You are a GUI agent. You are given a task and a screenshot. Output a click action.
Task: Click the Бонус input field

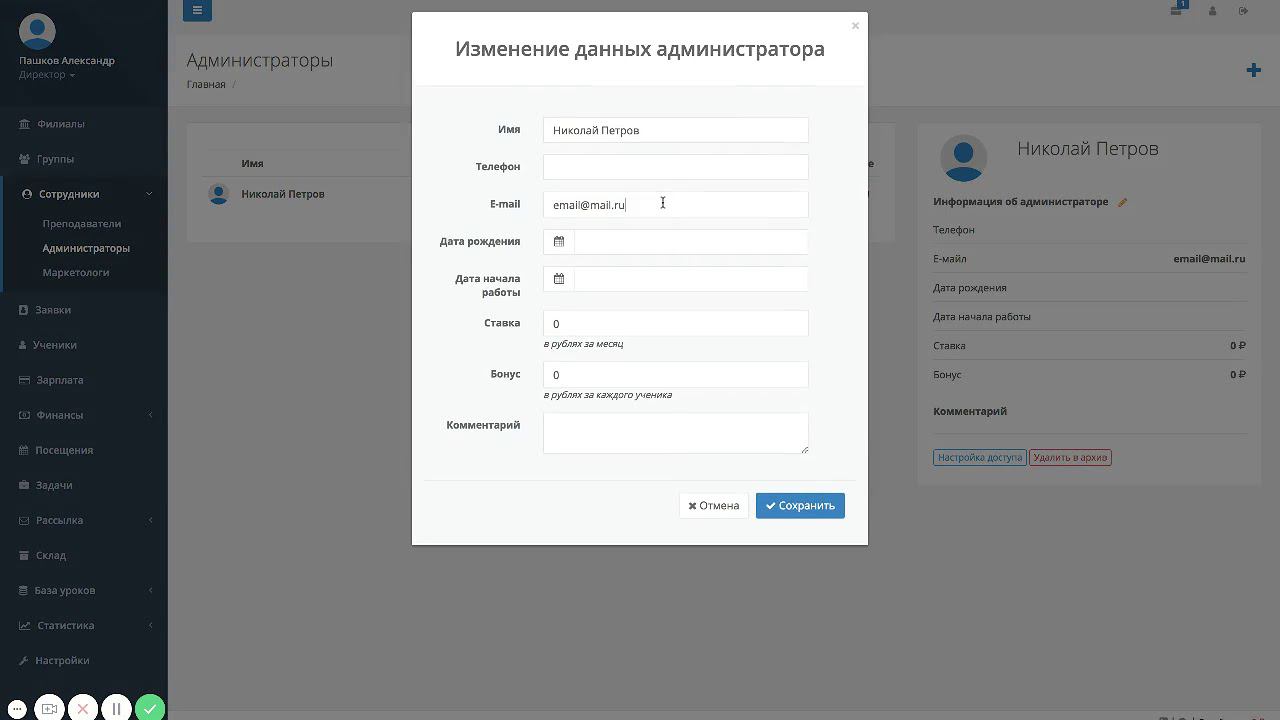tap(675, 374)
